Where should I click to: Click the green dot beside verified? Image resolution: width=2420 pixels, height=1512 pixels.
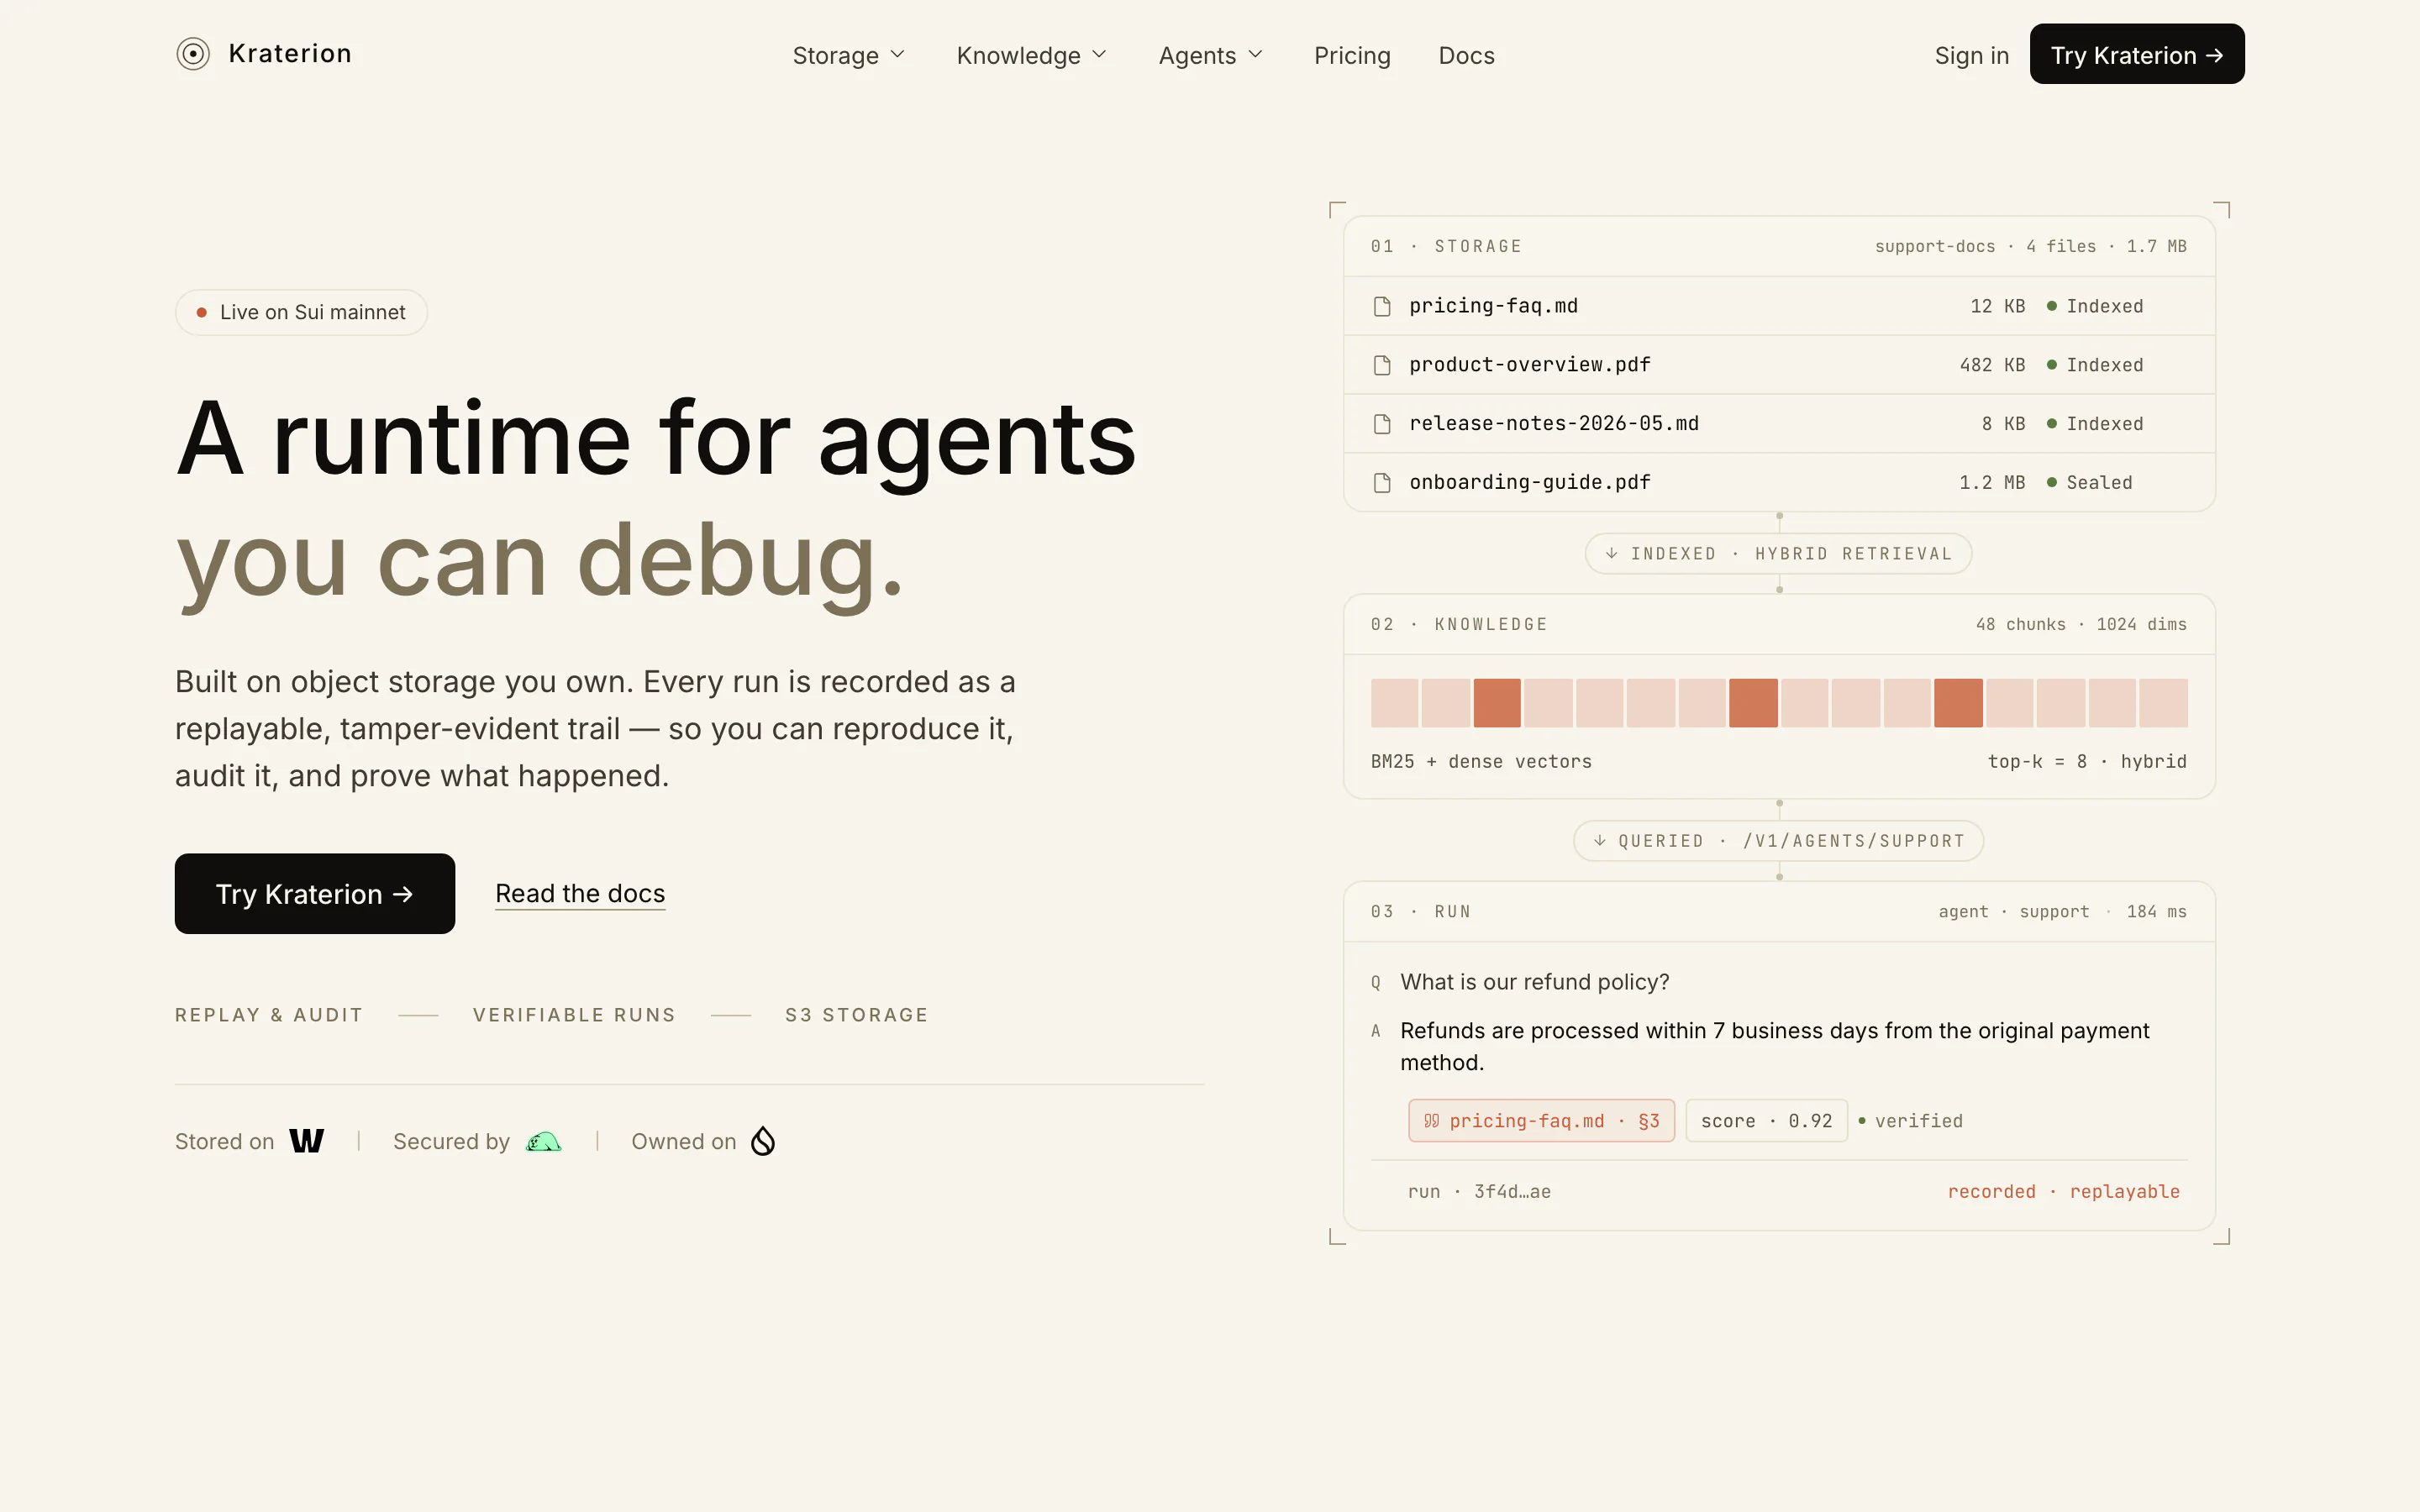coord(1862,1120)
